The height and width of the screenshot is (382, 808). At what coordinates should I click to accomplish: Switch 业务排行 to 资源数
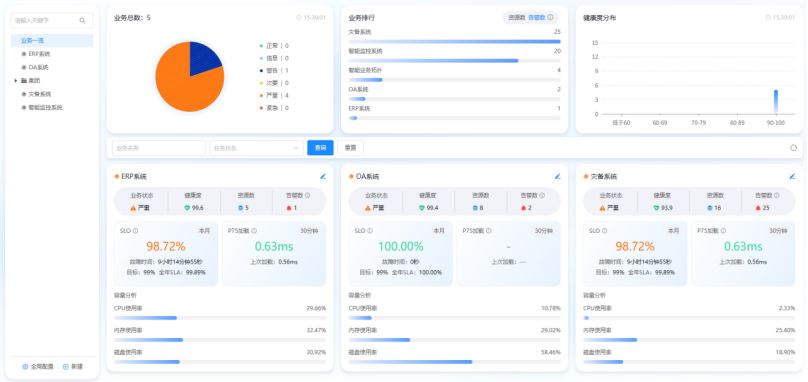517,18
